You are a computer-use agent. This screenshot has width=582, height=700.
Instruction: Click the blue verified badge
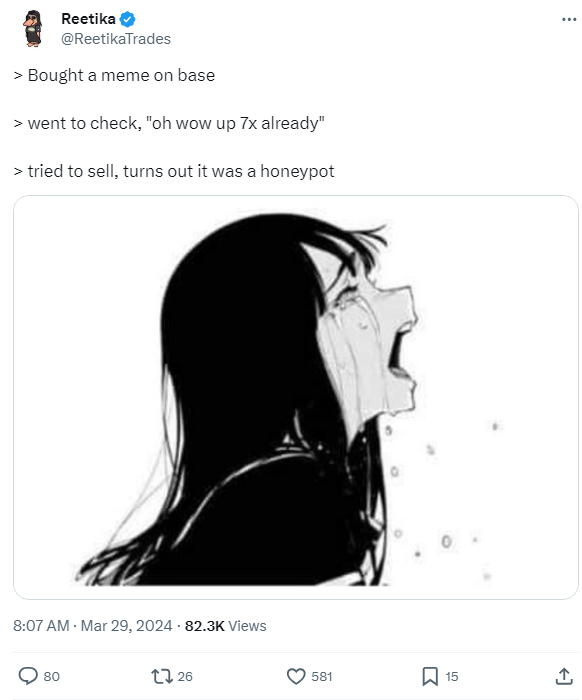pos(128,19)
